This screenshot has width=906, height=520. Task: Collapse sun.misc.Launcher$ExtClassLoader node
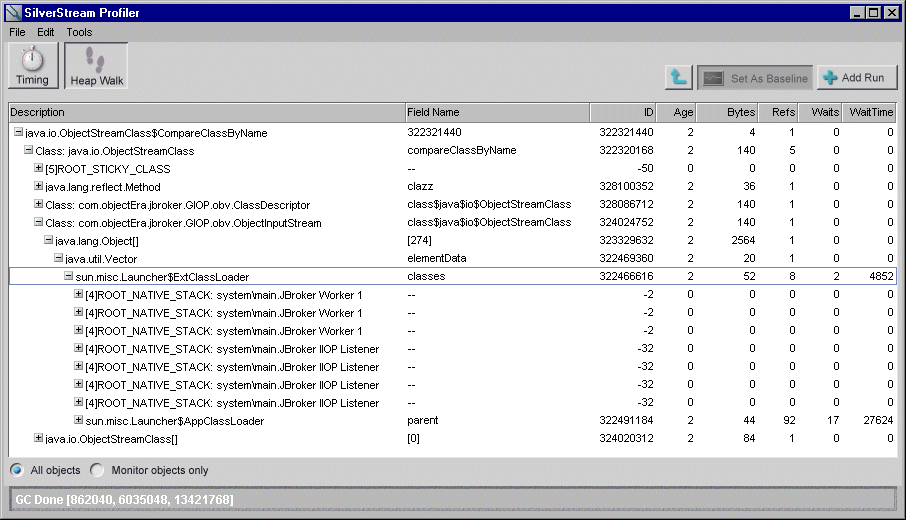pos(68,276)
